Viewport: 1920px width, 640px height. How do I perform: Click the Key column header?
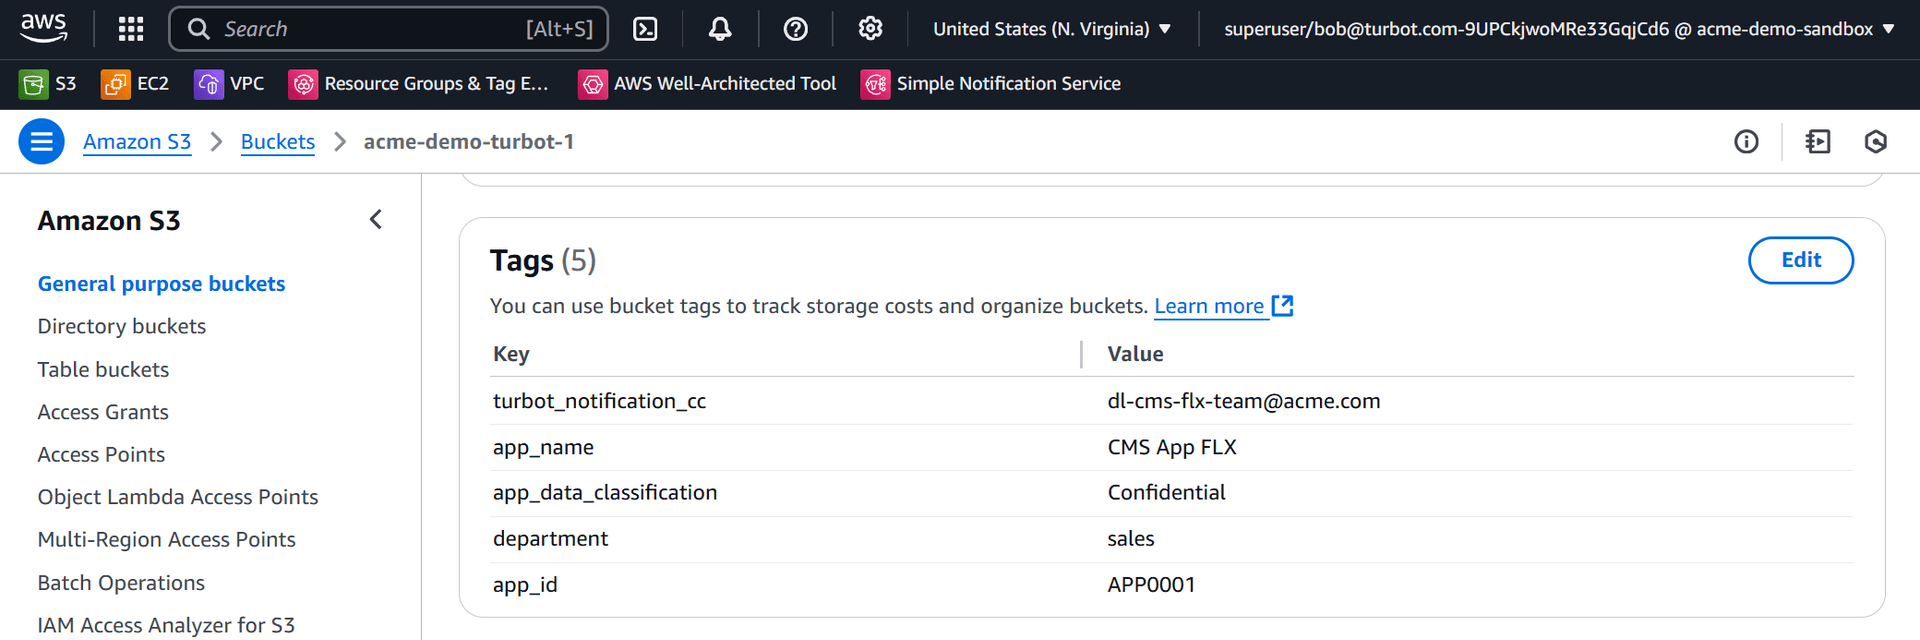(511, 354)
